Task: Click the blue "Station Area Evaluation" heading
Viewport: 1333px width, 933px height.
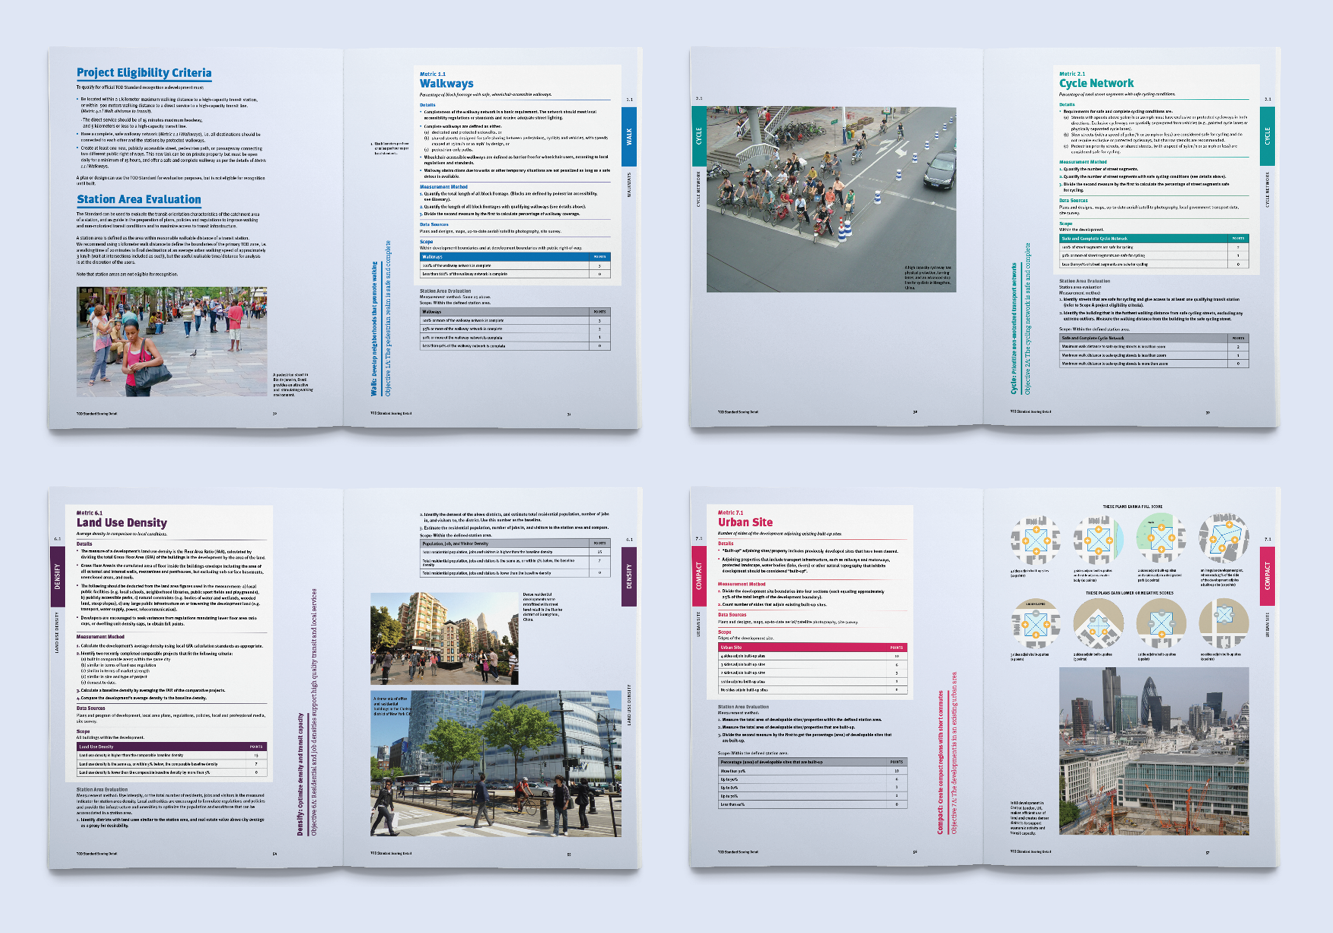Action: tap(139, 200)
